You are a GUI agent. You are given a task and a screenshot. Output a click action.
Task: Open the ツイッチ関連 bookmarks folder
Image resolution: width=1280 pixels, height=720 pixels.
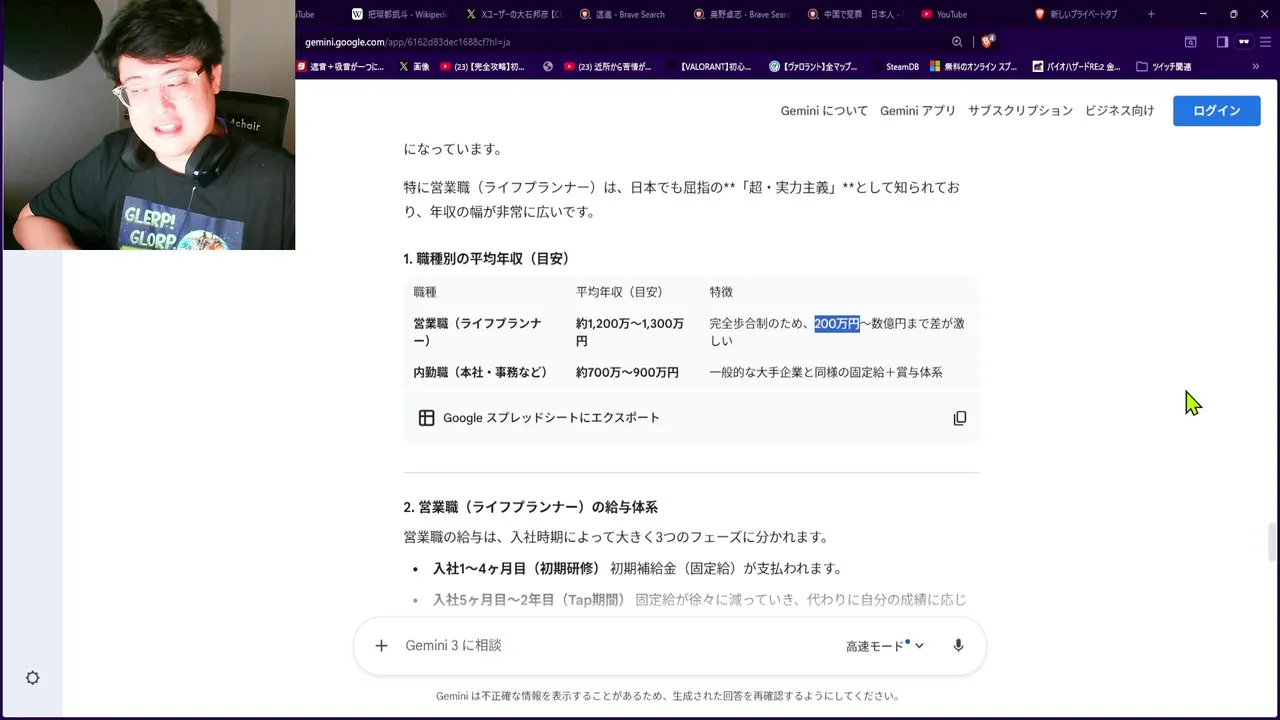(1164, 67)
